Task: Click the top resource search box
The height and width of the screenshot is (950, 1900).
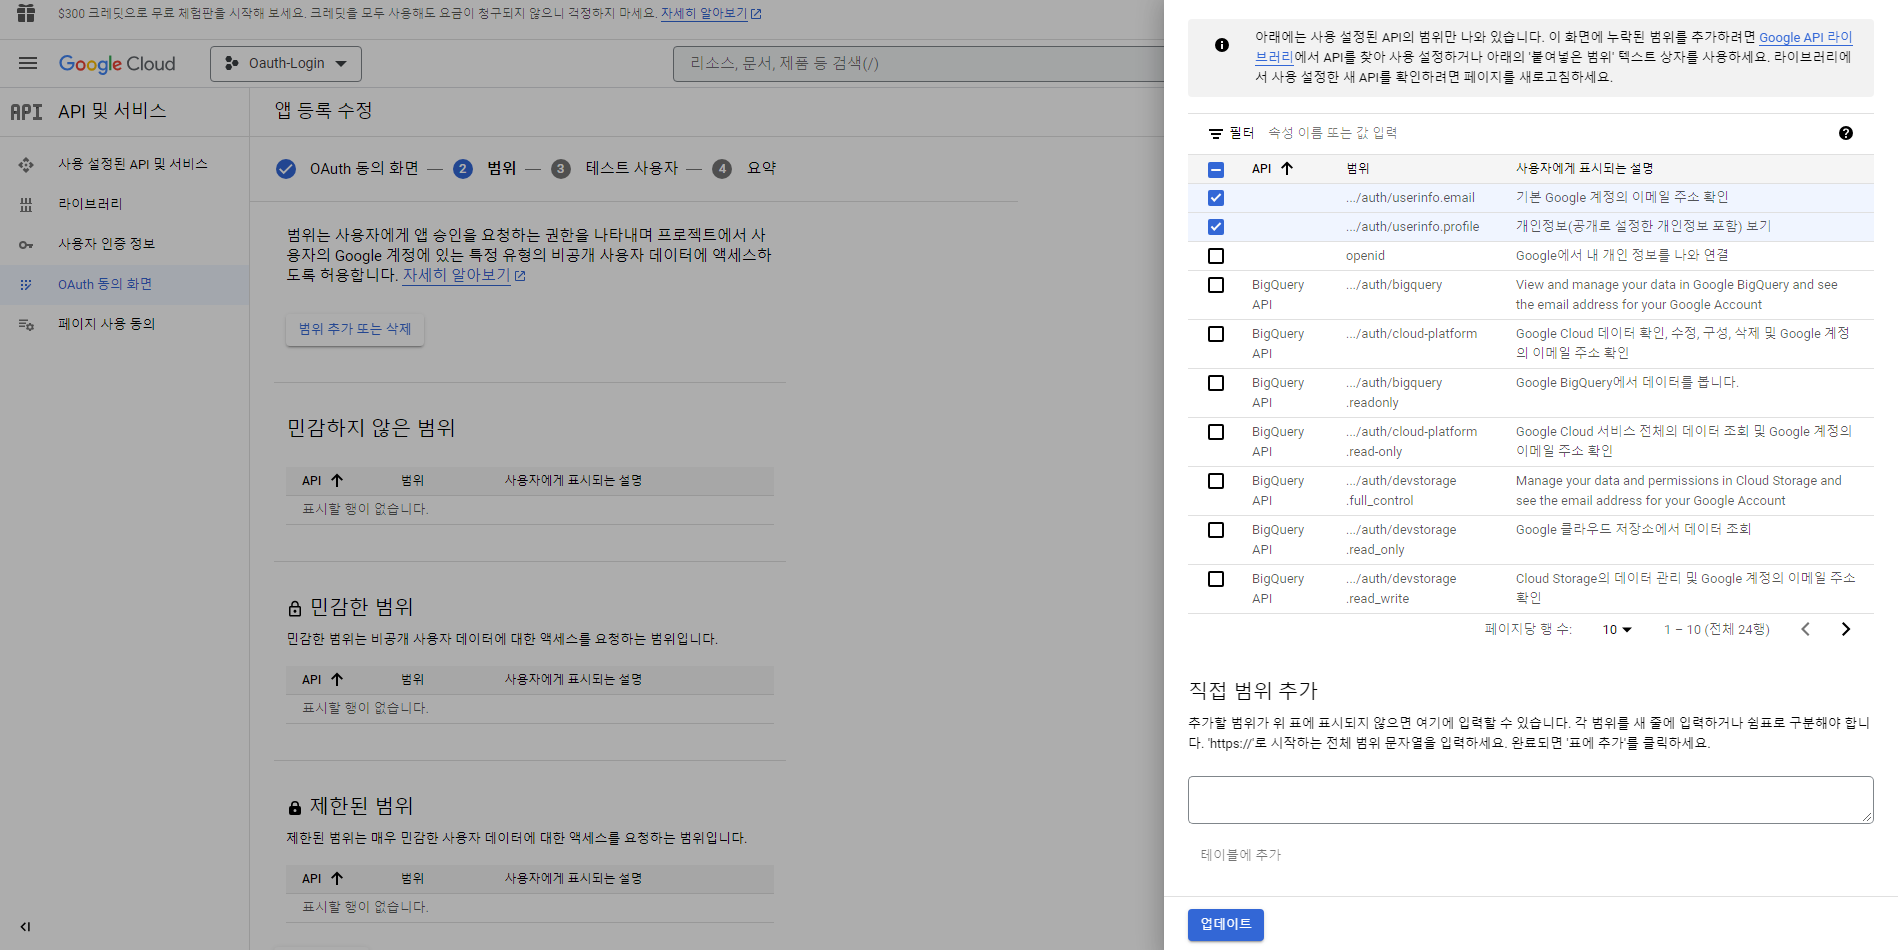Action: click(x=920, y=63)
